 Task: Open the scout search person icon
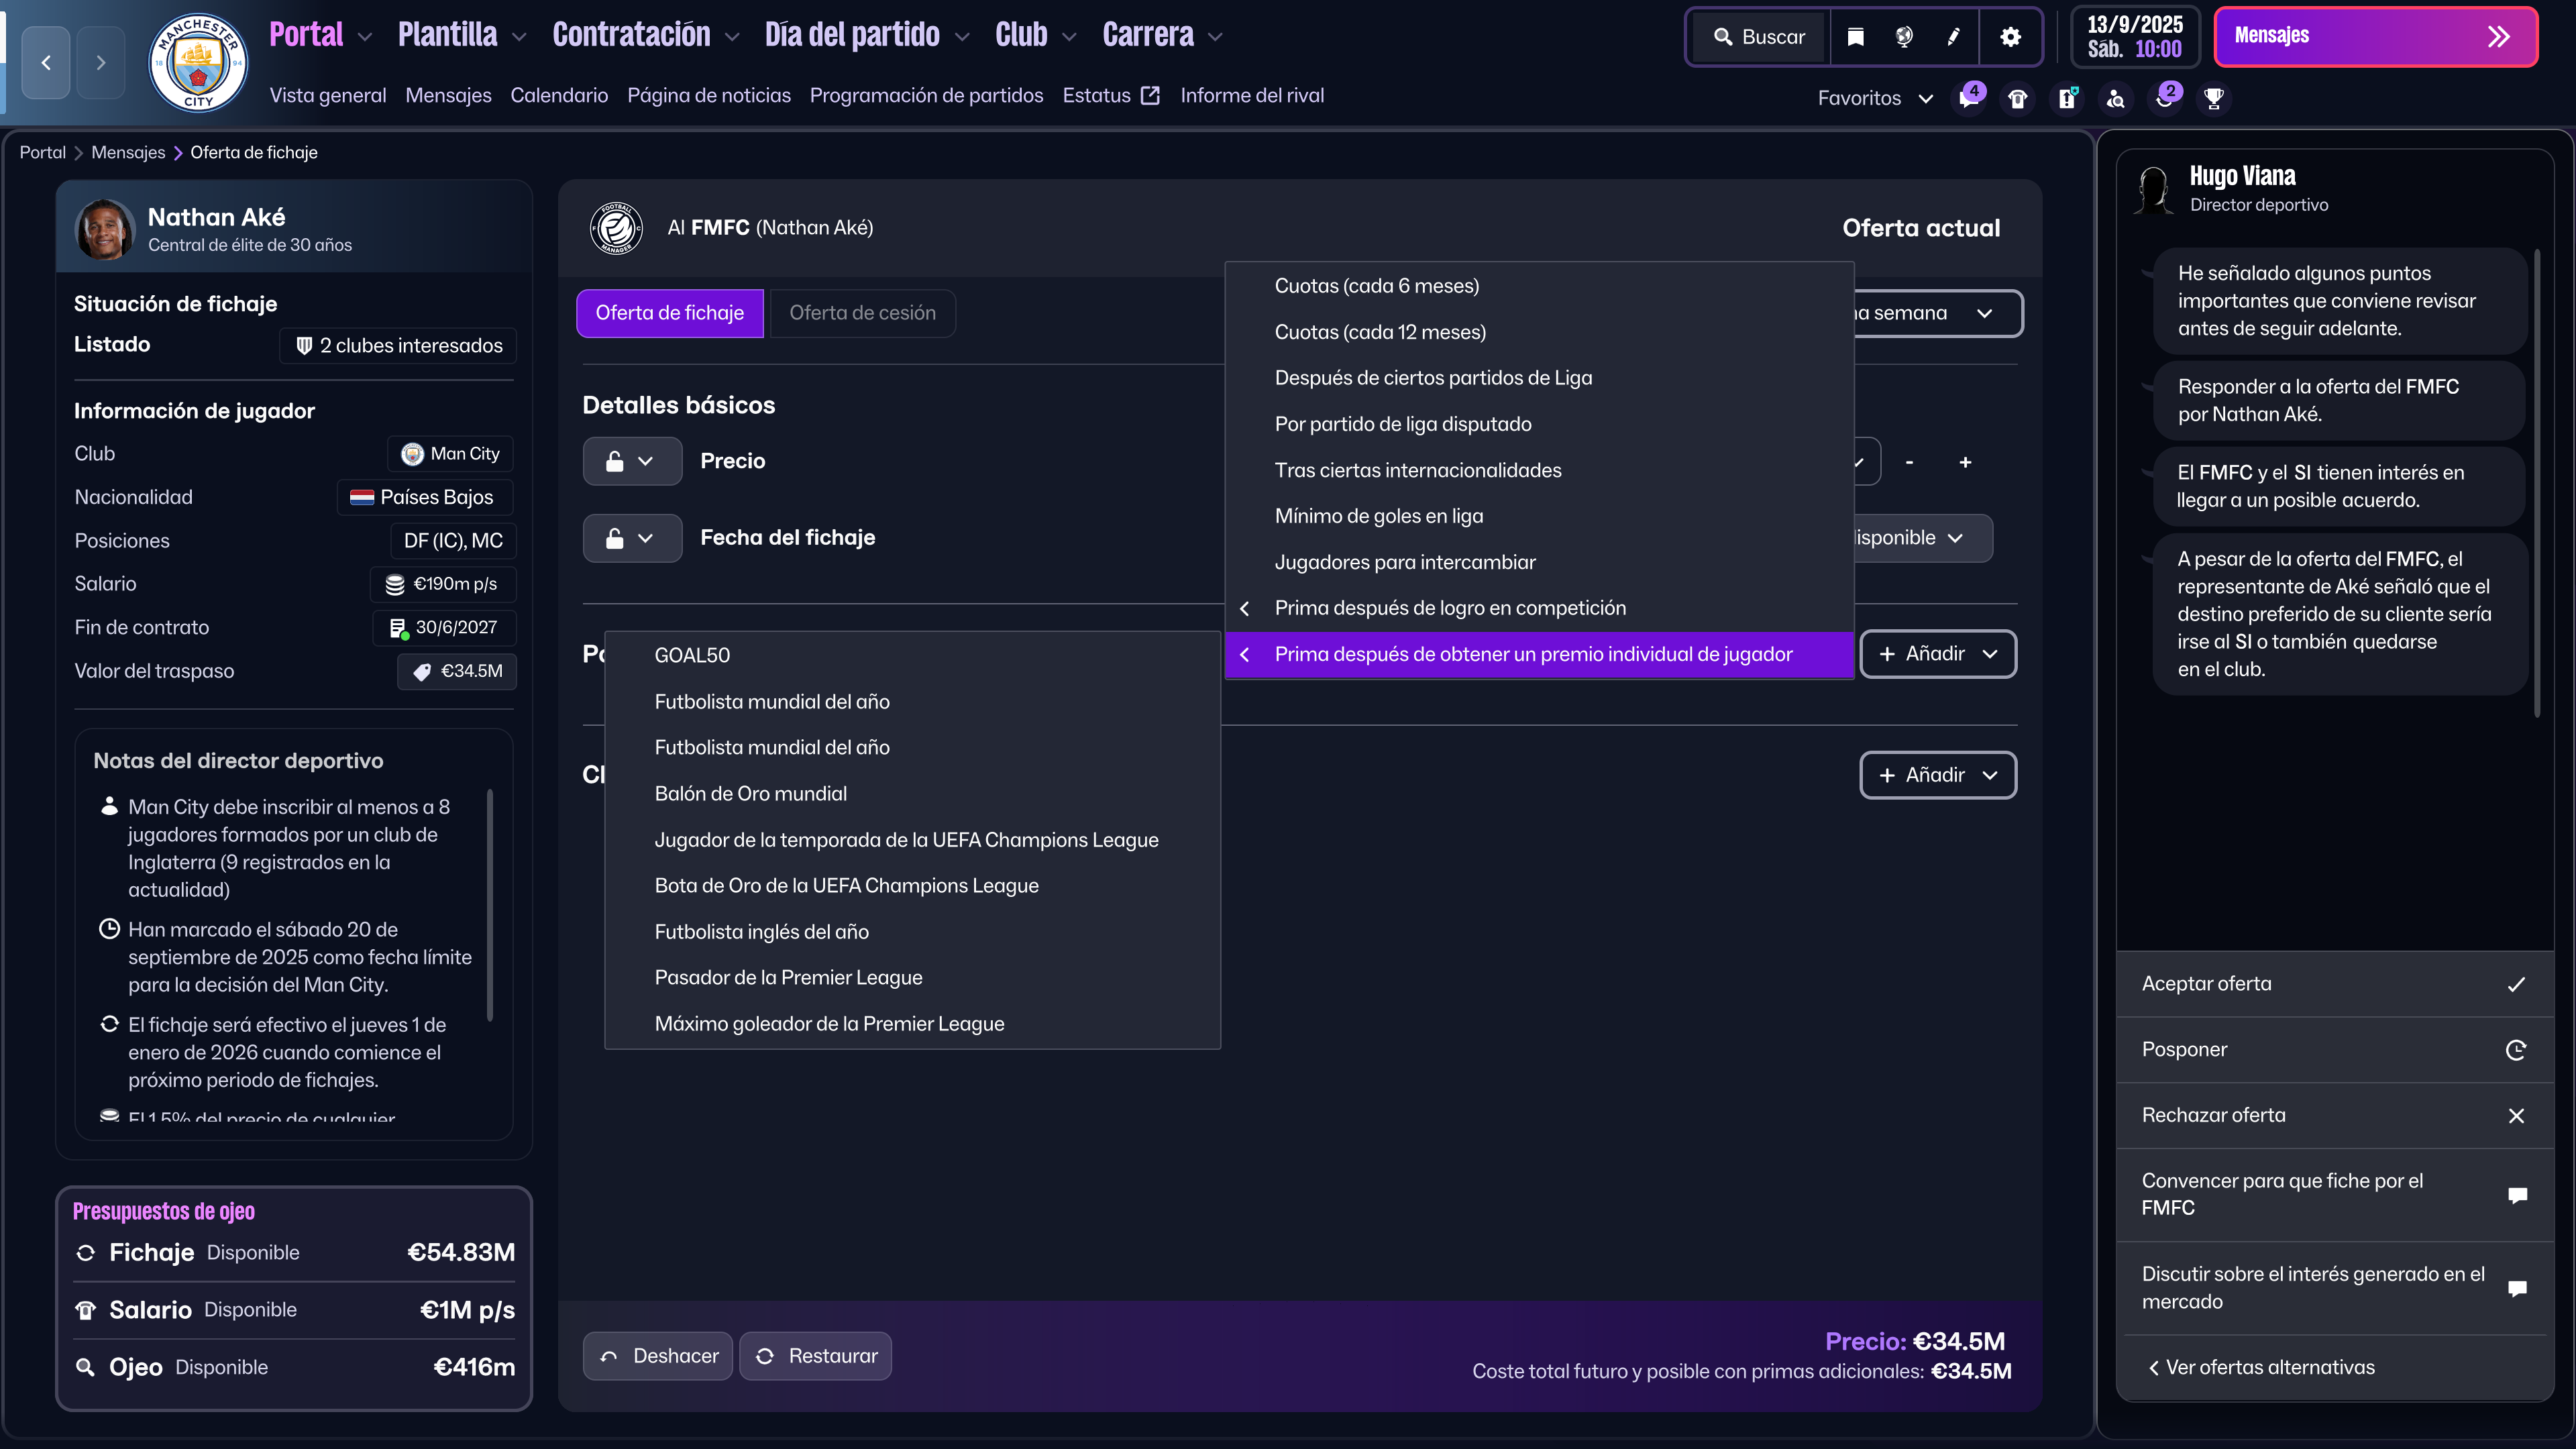tap(2116, 98)
